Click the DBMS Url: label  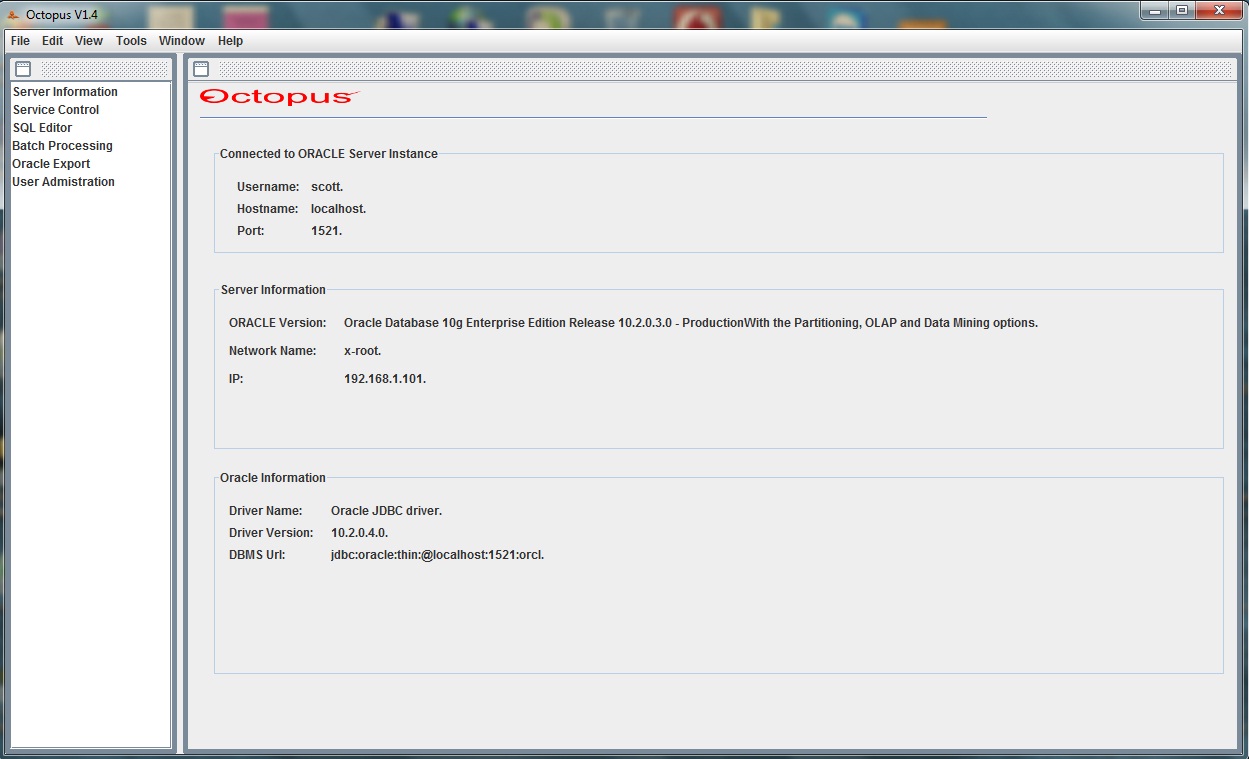(x=258, y=555)
